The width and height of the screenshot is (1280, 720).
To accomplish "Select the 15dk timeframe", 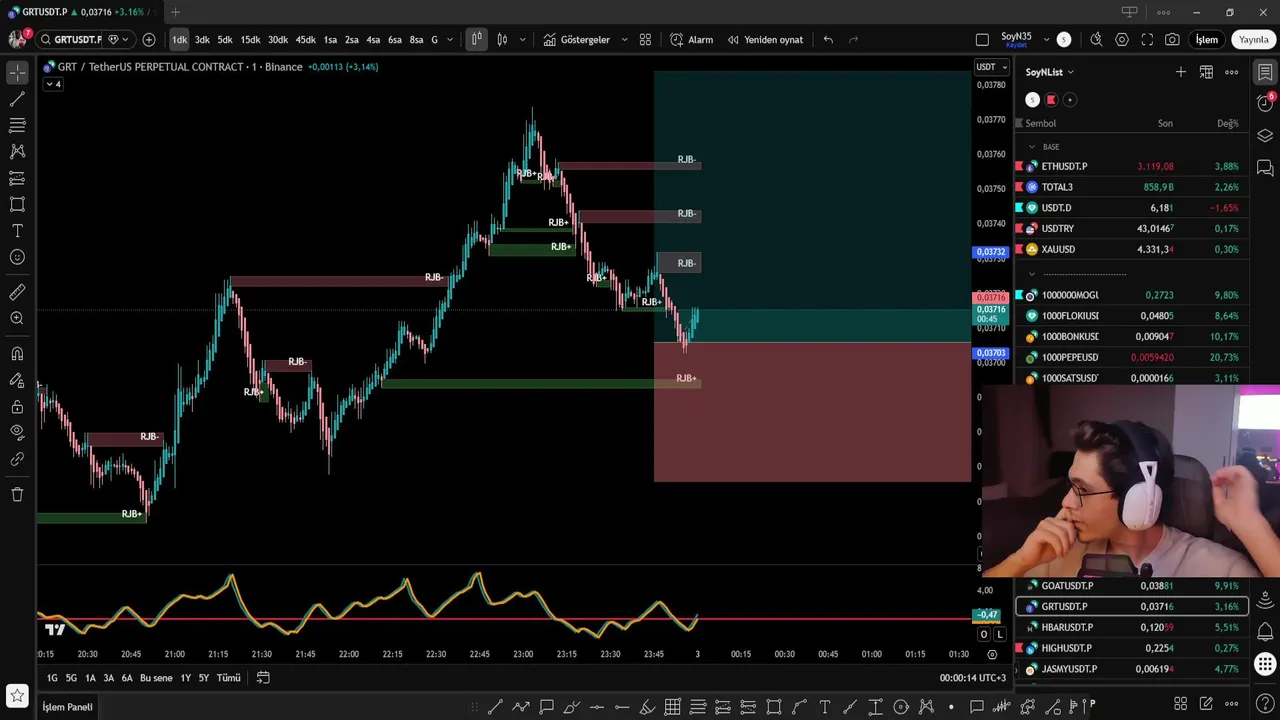I will [x=250, y=40].
